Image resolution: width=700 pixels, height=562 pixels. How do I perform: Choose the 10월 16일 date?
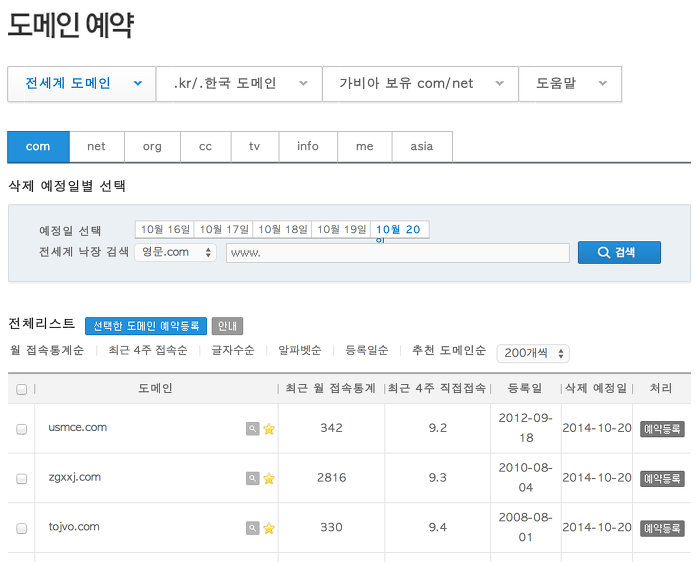coord(165,229)
